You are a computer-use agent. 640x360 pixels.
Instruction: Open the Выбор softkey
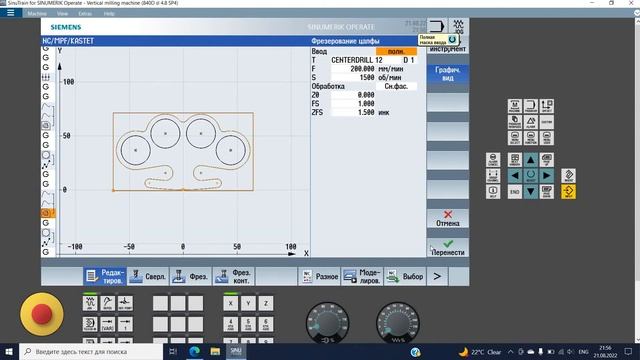(405, 276)
